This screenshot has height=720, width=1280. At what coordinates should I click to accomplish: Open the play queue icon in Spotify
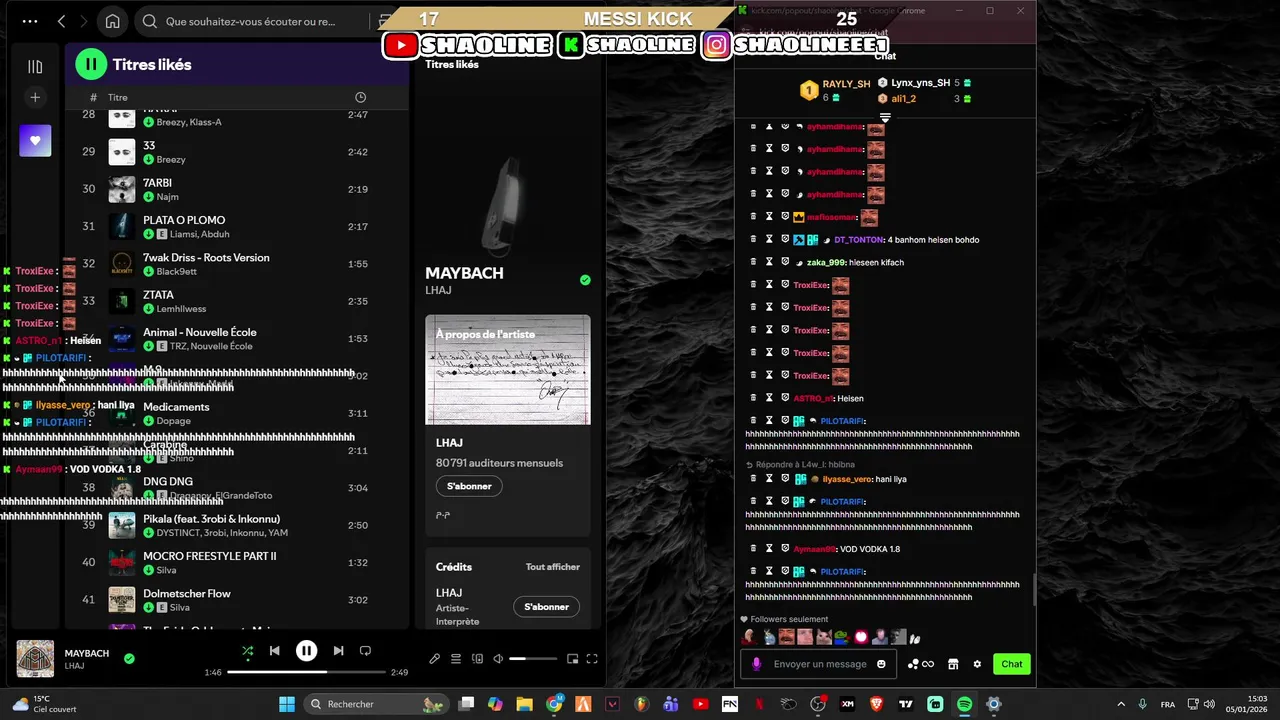(456, 659)
